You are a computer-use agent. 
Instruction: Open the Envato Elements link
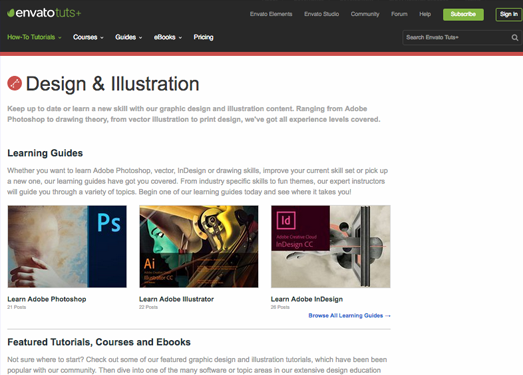coord(271,14)
